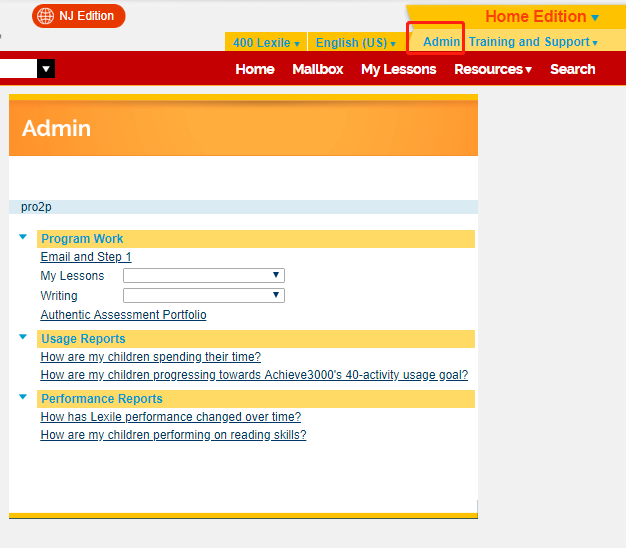Open 'How are my children performing on reading skills?'

pyautogui.click(x=173, y=434)
